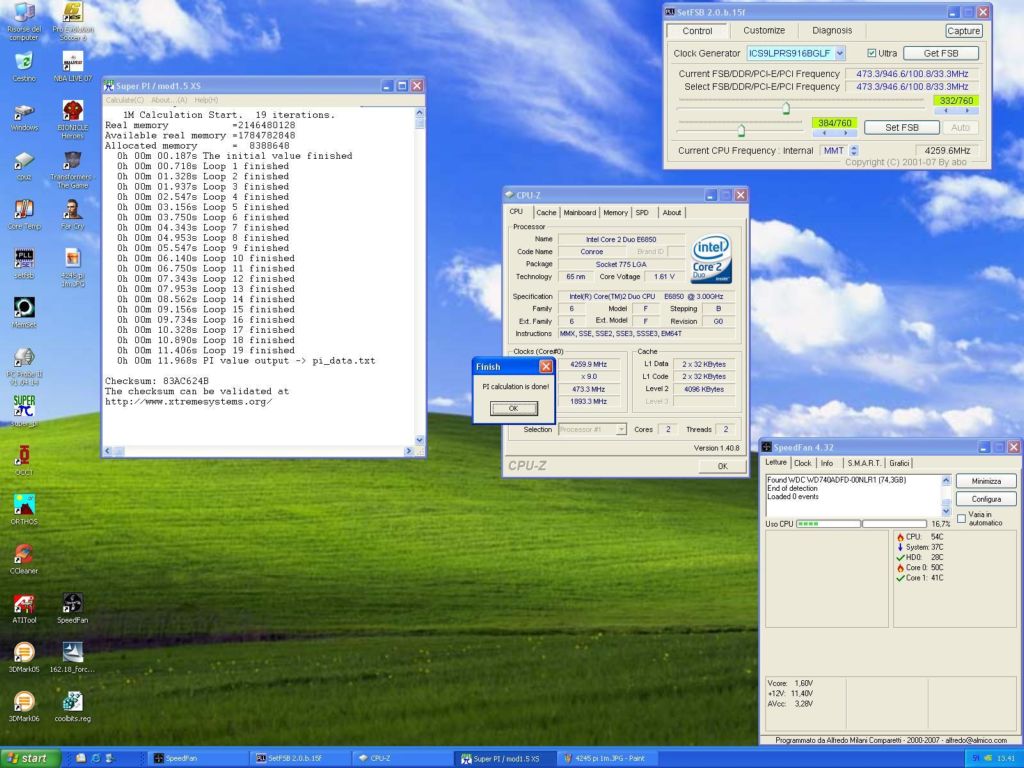
Task: Switch to the Diagnosis tab in SetFSB
Action: (831, 30)
